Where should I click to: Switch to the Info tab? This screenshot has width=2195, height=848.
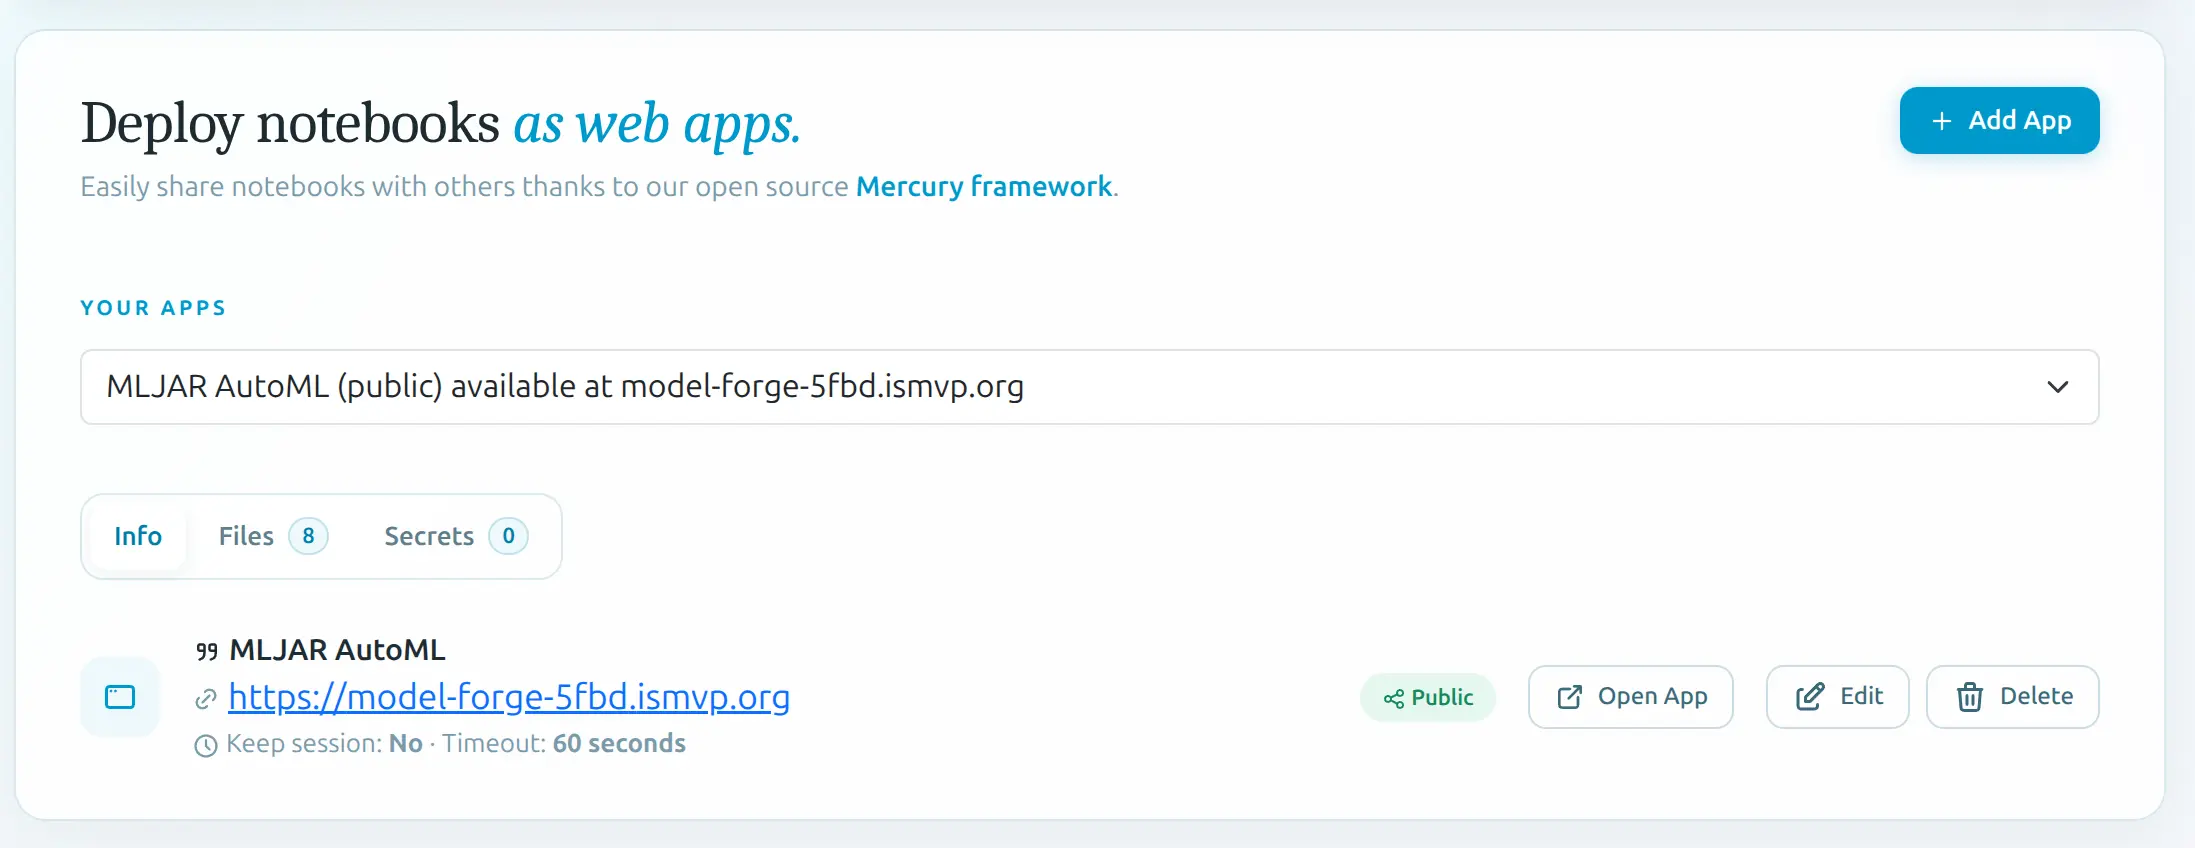pos(138,536)
